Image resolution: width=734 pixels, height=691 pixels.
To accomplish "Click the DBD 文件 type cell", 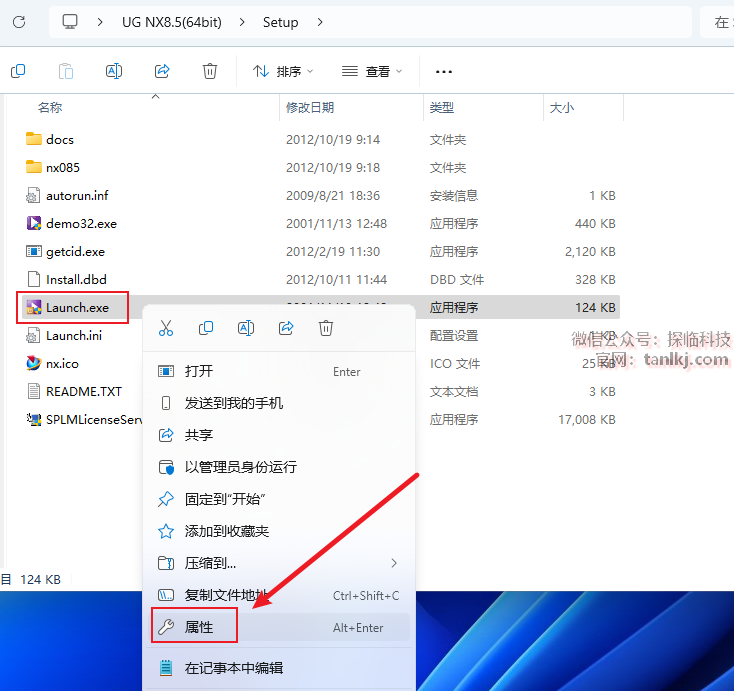I will pos(457,279).
